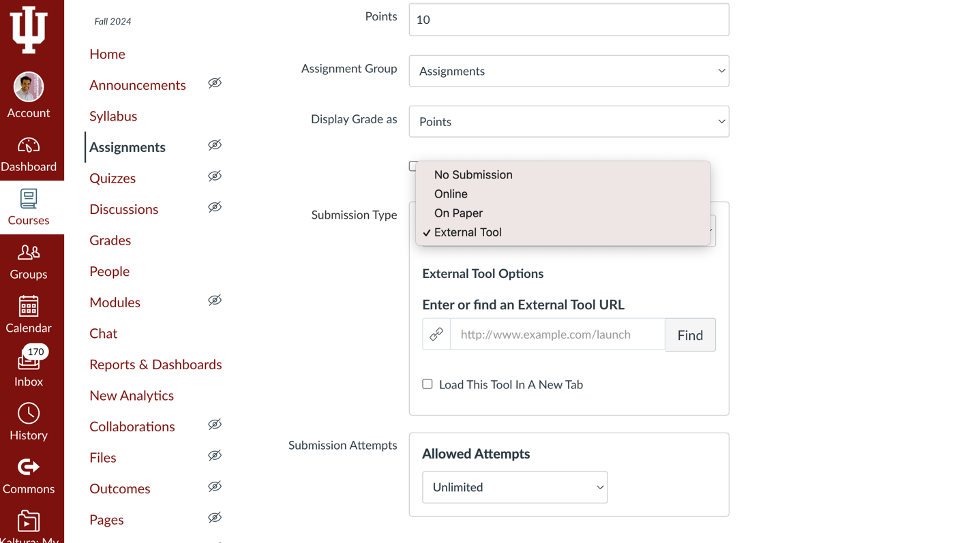Open the Syllabus link in course navigation
The image size is (977, 543).
pos(113,116)
